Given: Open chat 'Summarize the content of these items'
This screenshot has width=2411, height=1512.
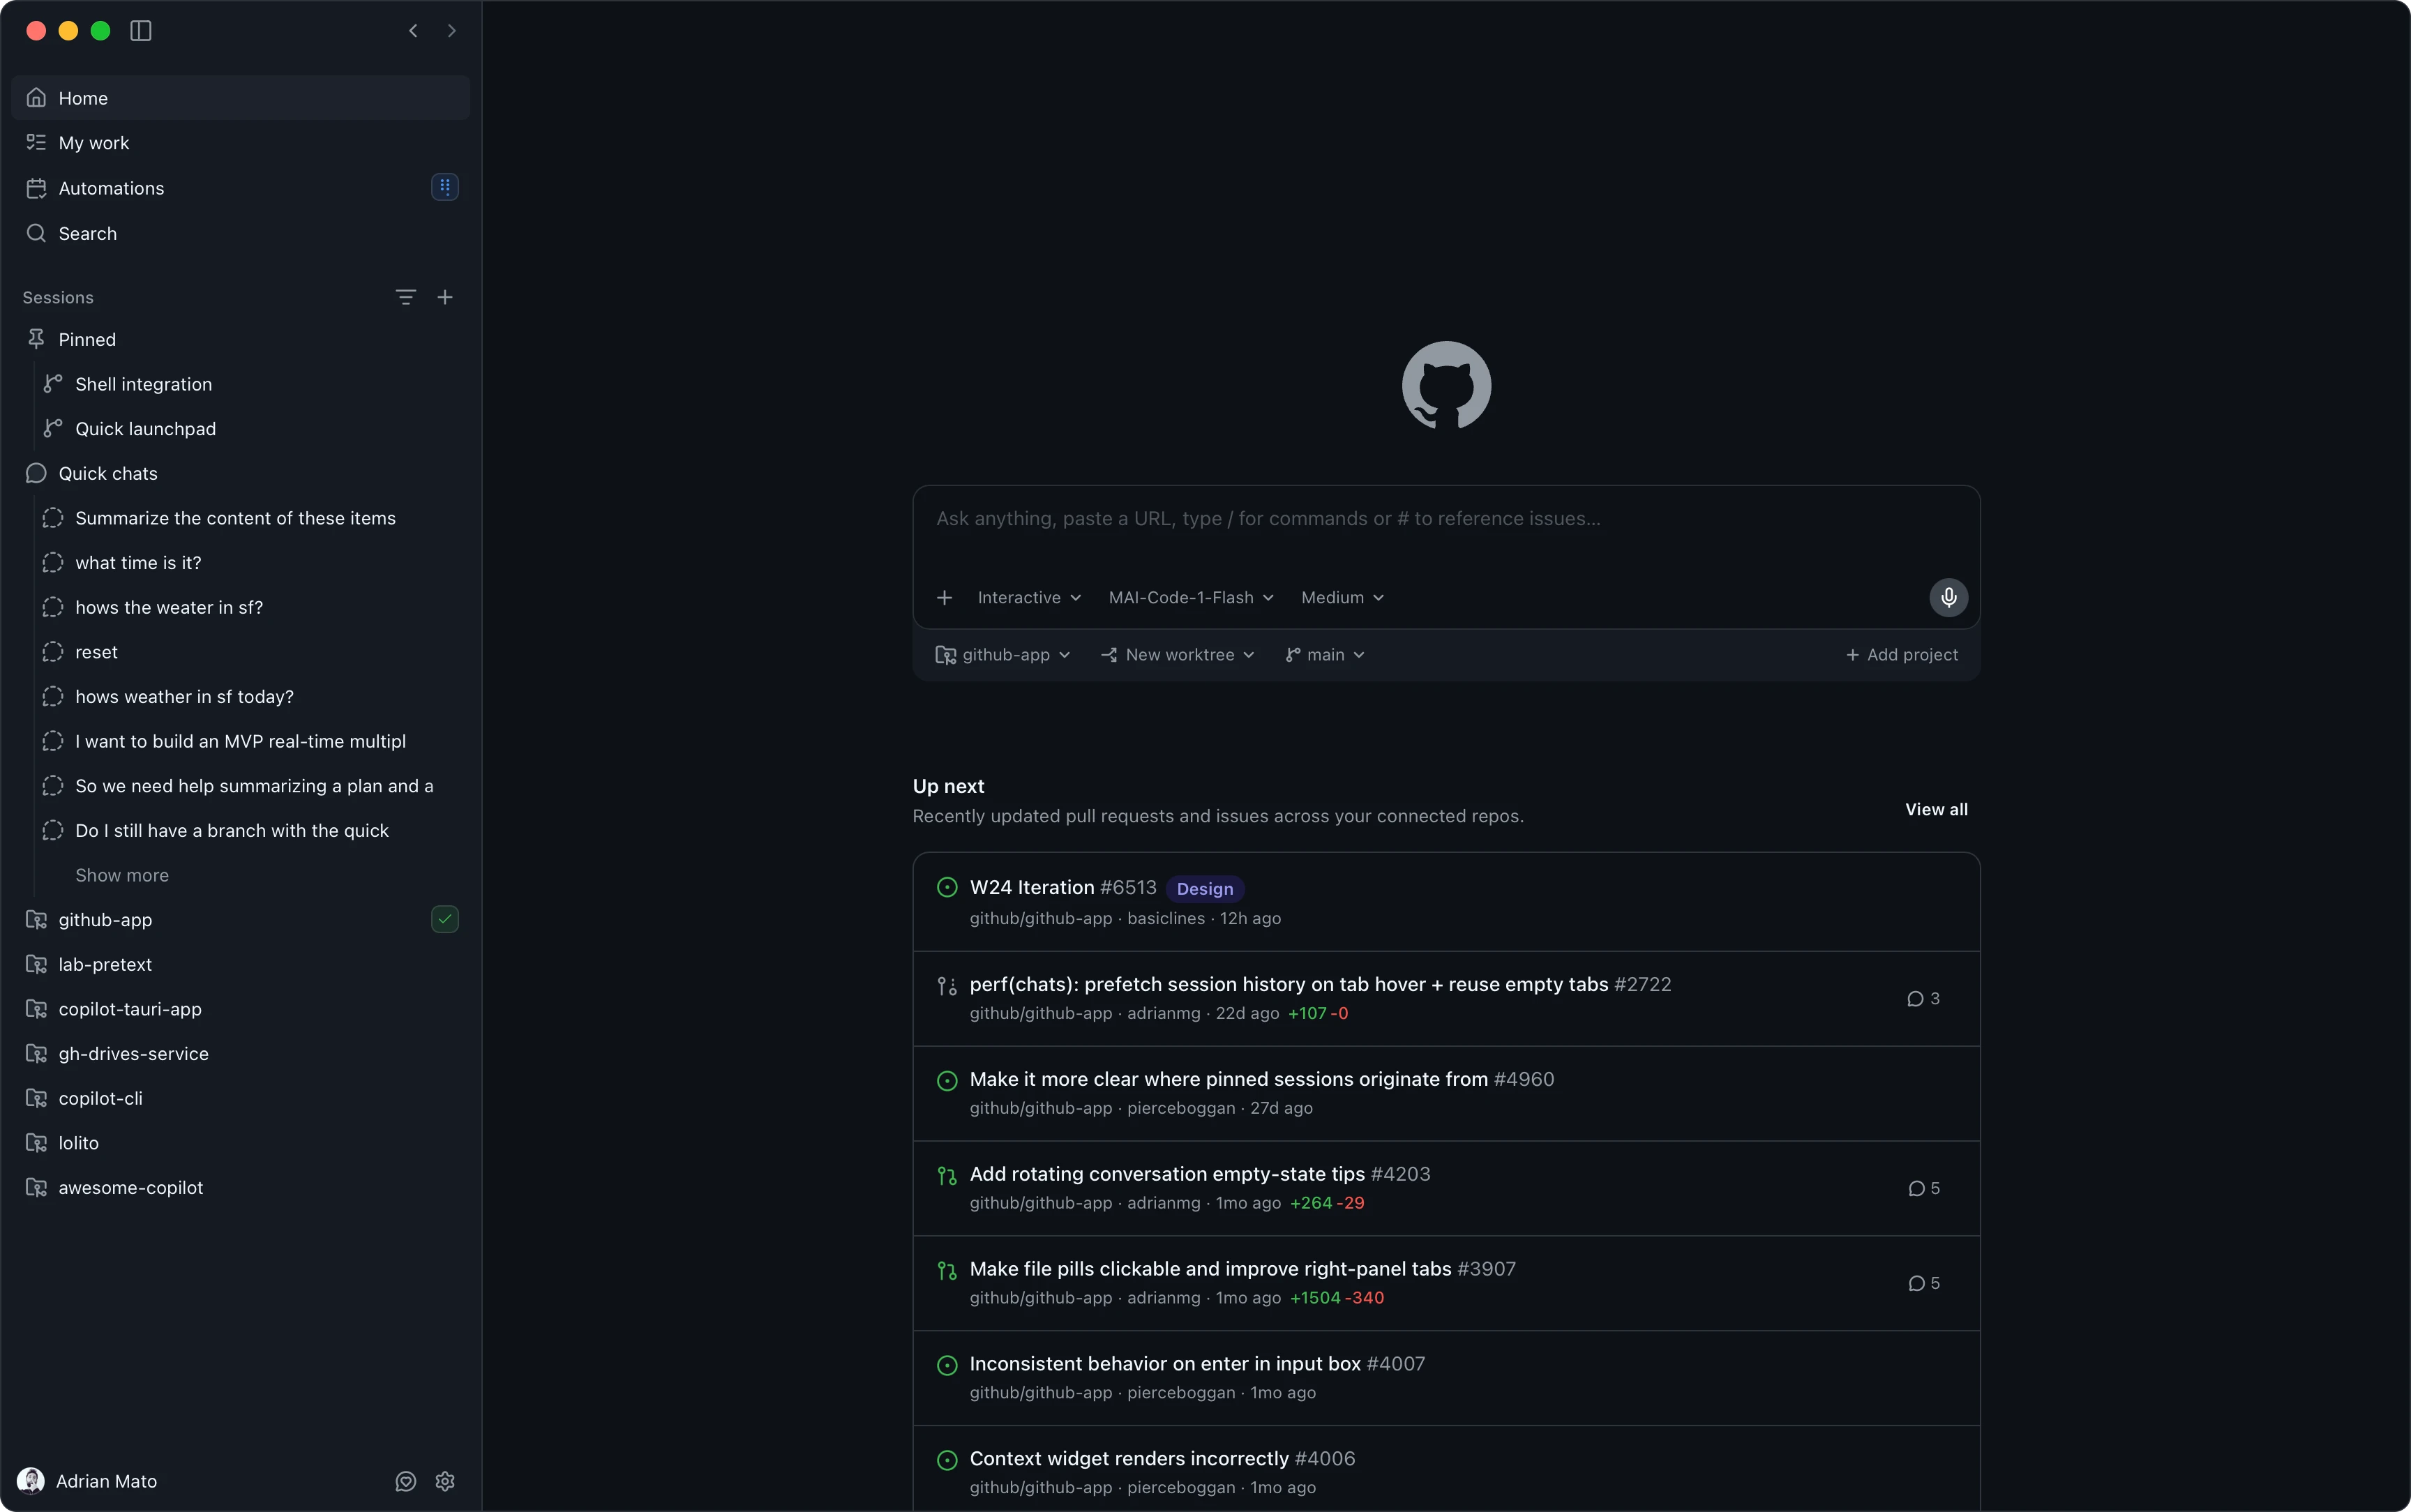Looking at the screenshot, I should tap(240, 518).
